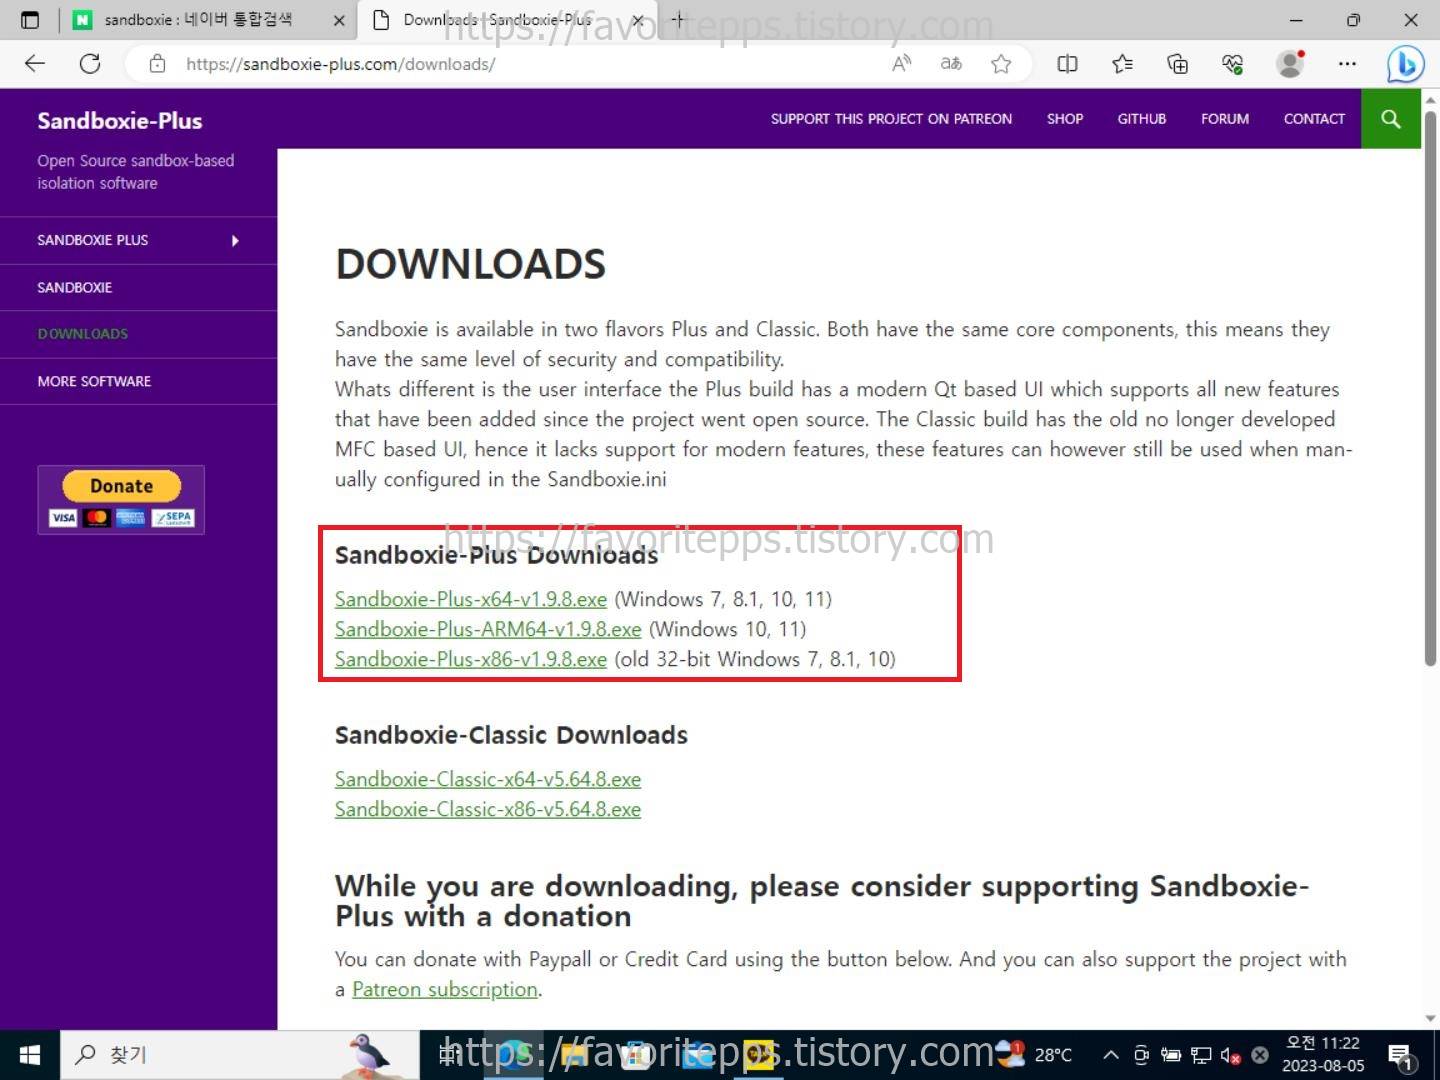The width and height of the screenshot is (1440, 1080).
Task: Expand the SANDBOXIE PLUS submenu arrow
Action: click(235, 241)
